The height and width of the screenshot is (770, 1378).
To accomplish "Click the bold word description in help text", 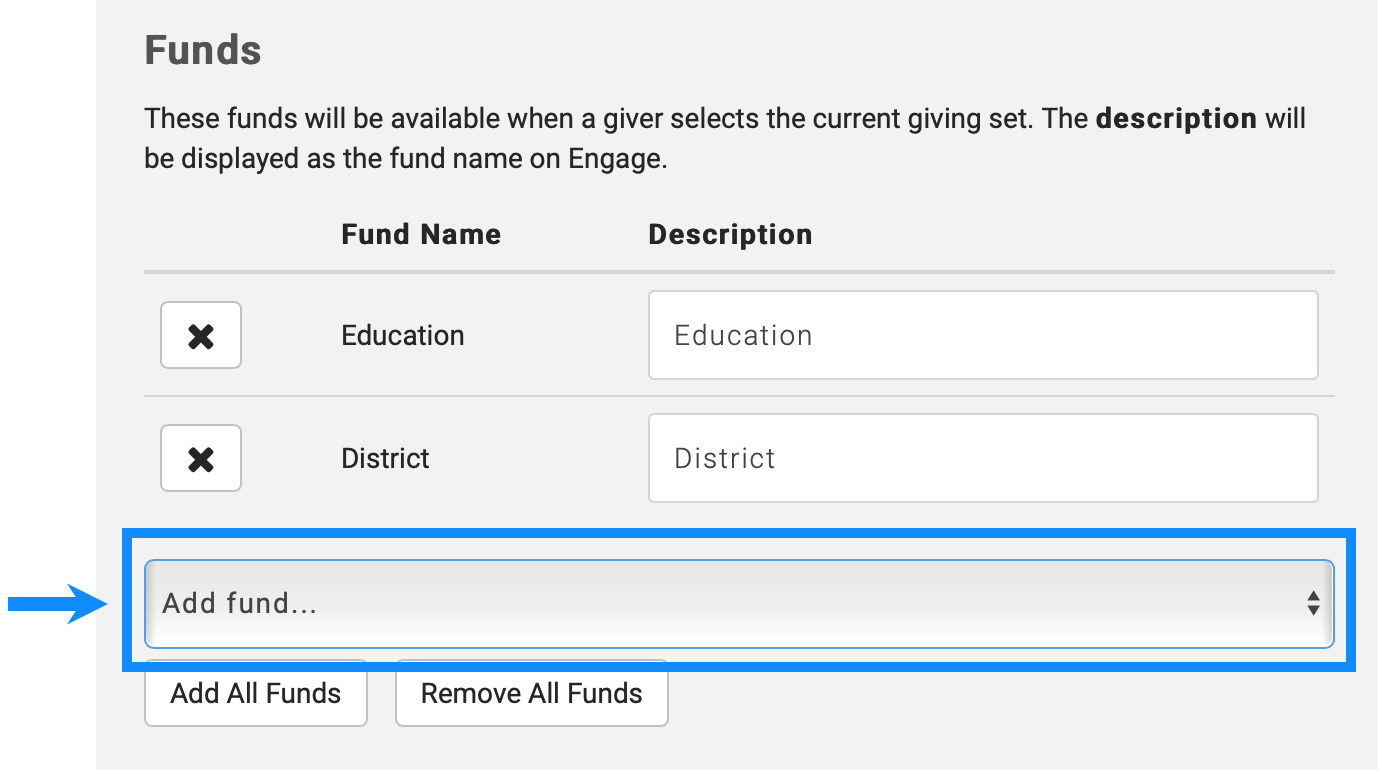I will [1176, 119].
